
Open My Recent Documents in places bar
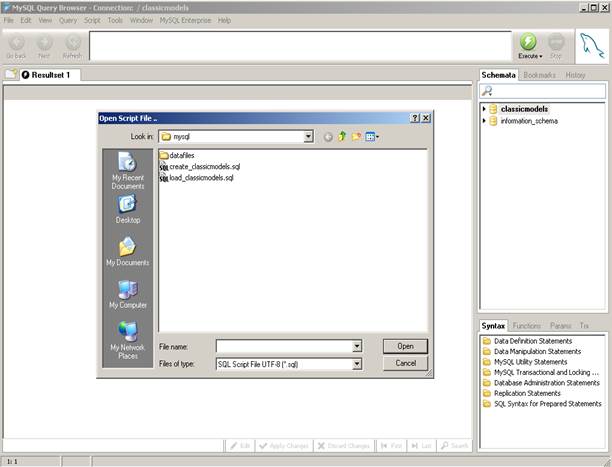tap(128, 171)
